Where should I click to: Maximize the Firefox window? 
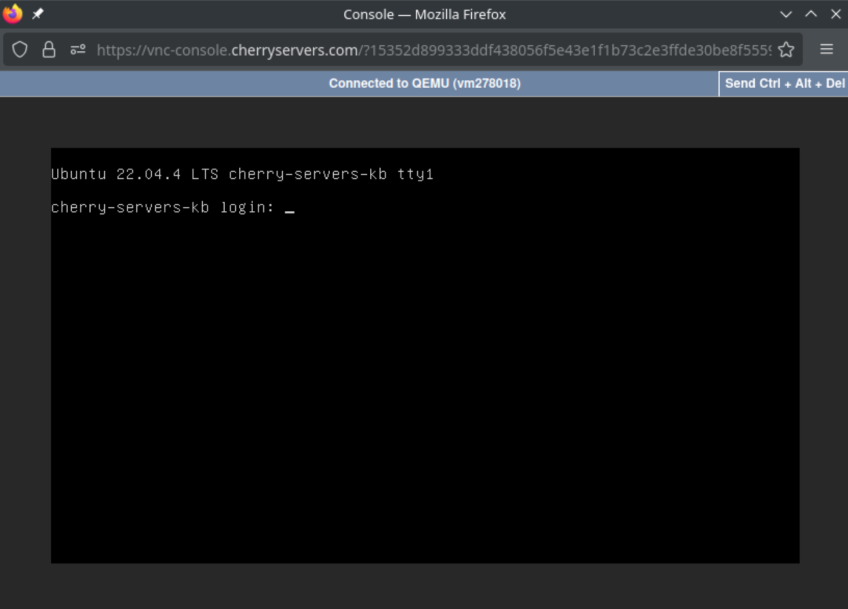tap(811, 14)
